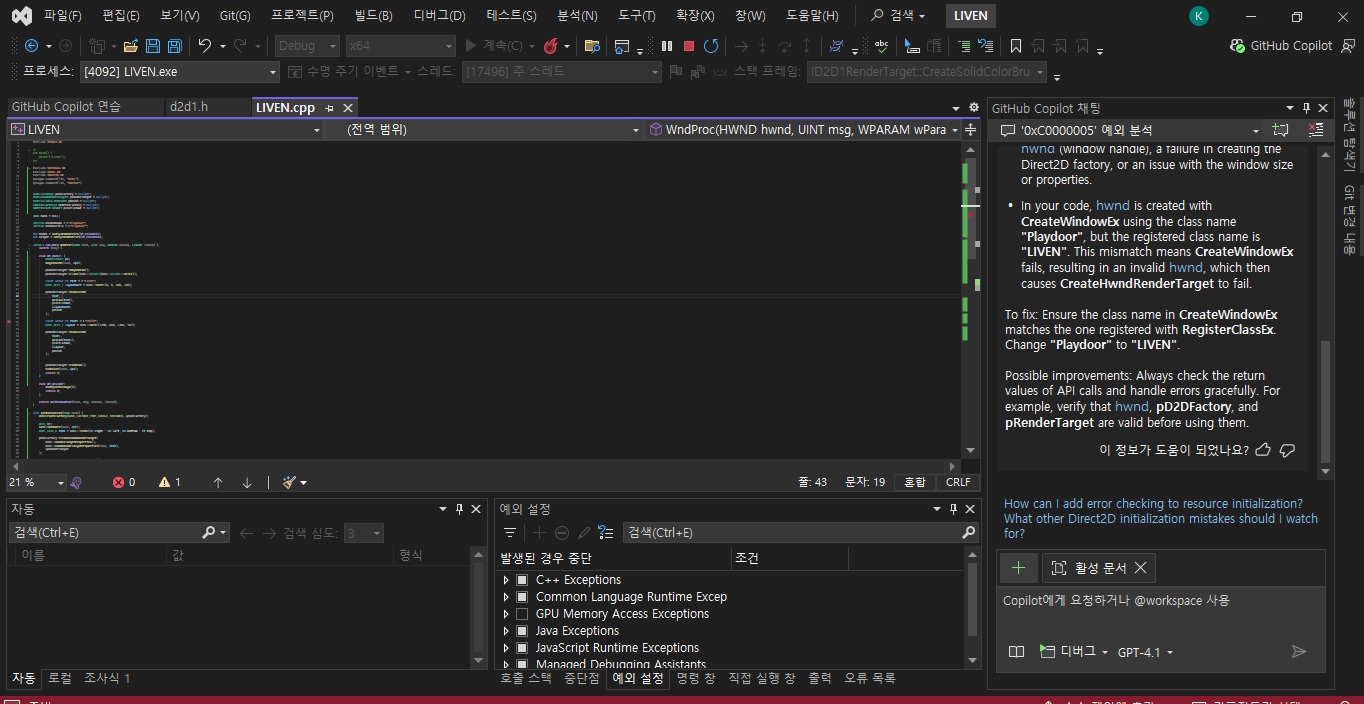Click the suggested error checking question link
The width and height of the screenshot is (1364, 704).
[x=1153, y=504]
